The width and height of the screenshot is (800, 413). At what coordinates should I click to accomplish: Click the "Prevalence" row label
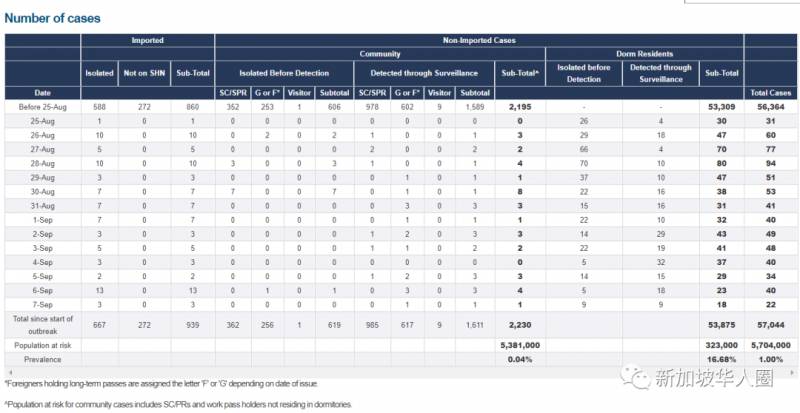[42, 358]
